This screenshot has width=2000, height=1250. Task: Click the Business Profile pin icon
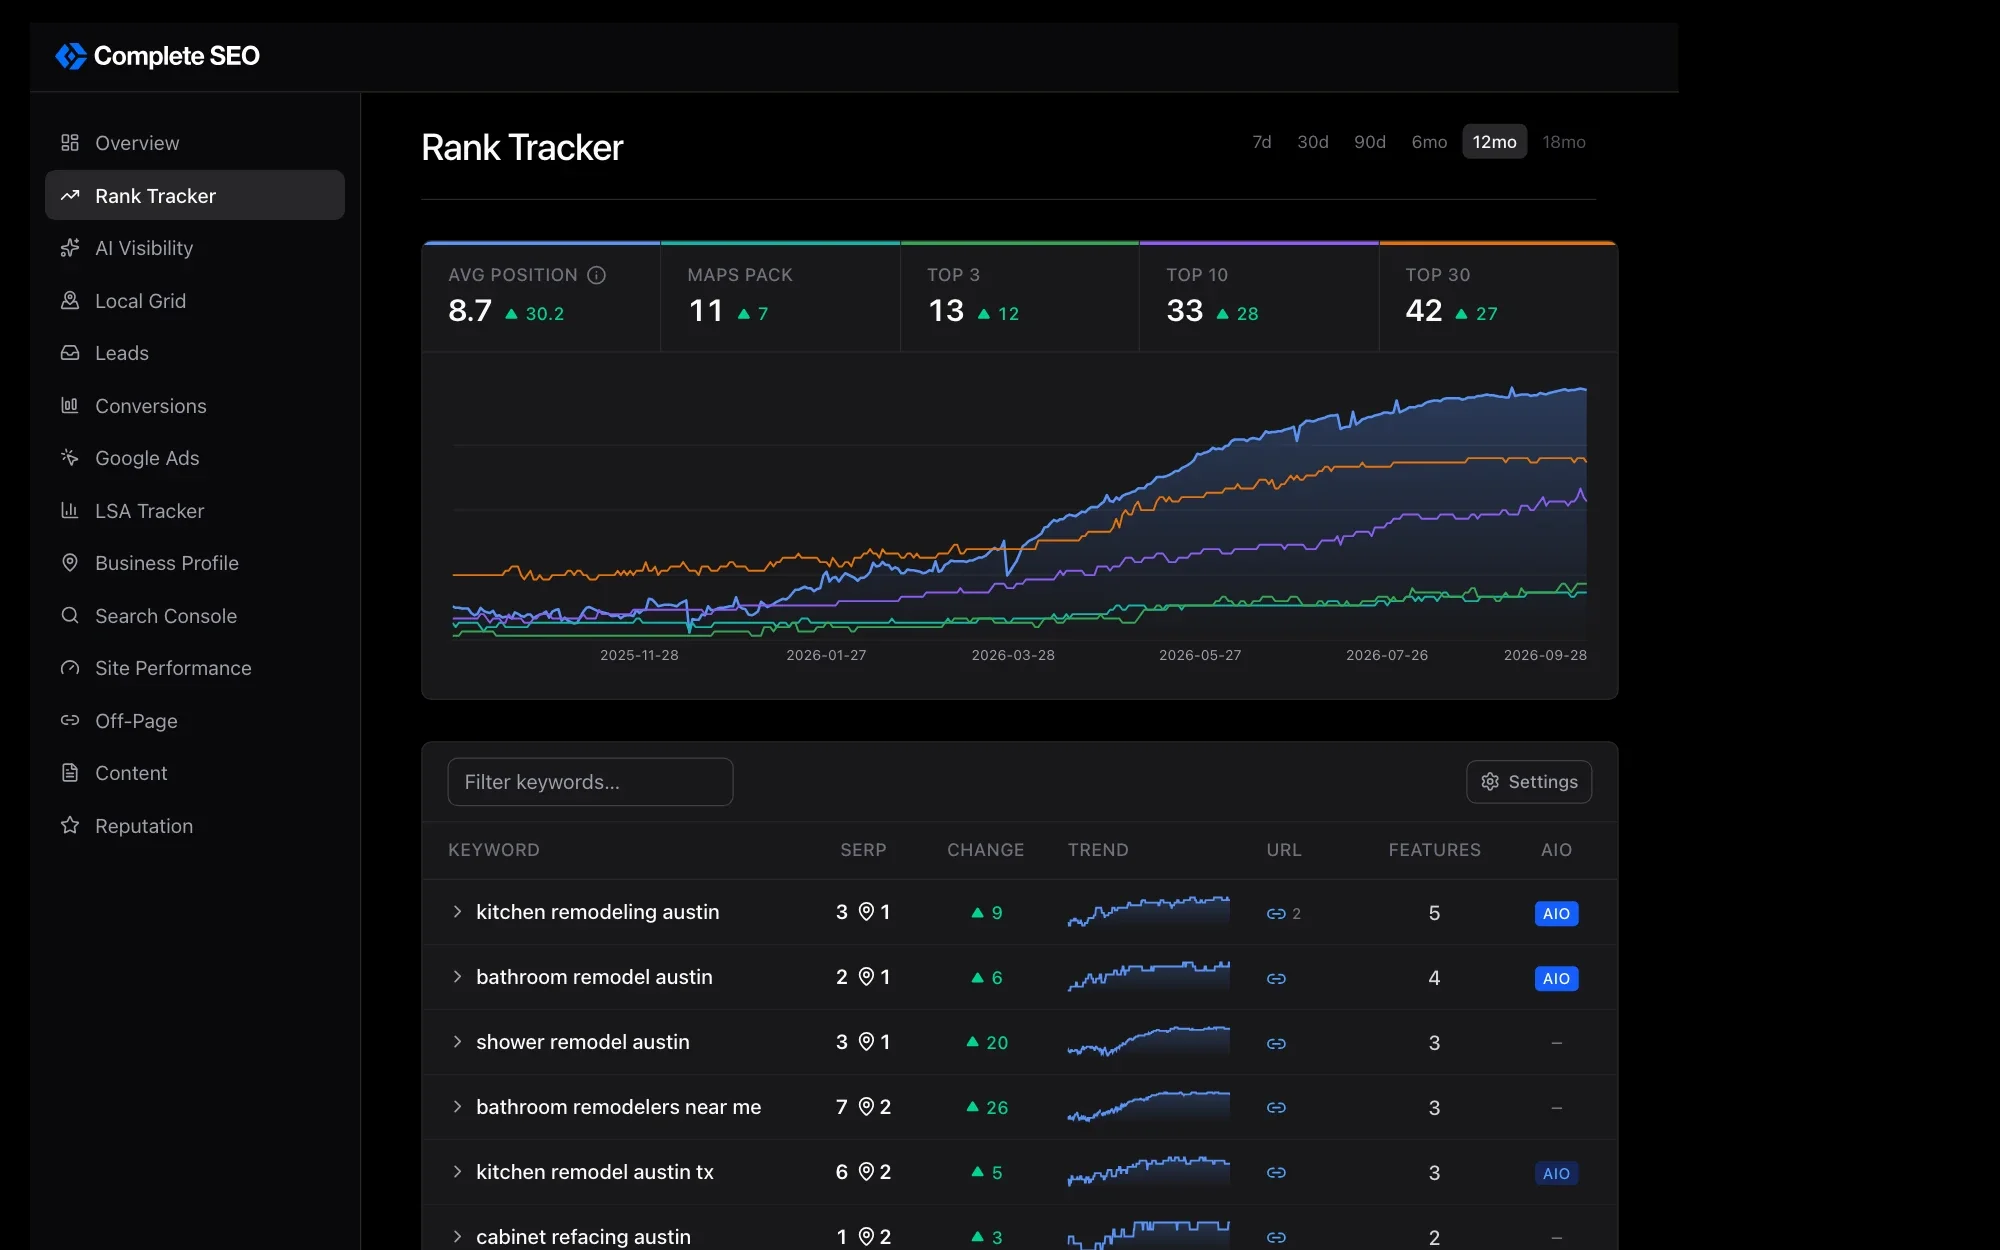click(70, 563)
